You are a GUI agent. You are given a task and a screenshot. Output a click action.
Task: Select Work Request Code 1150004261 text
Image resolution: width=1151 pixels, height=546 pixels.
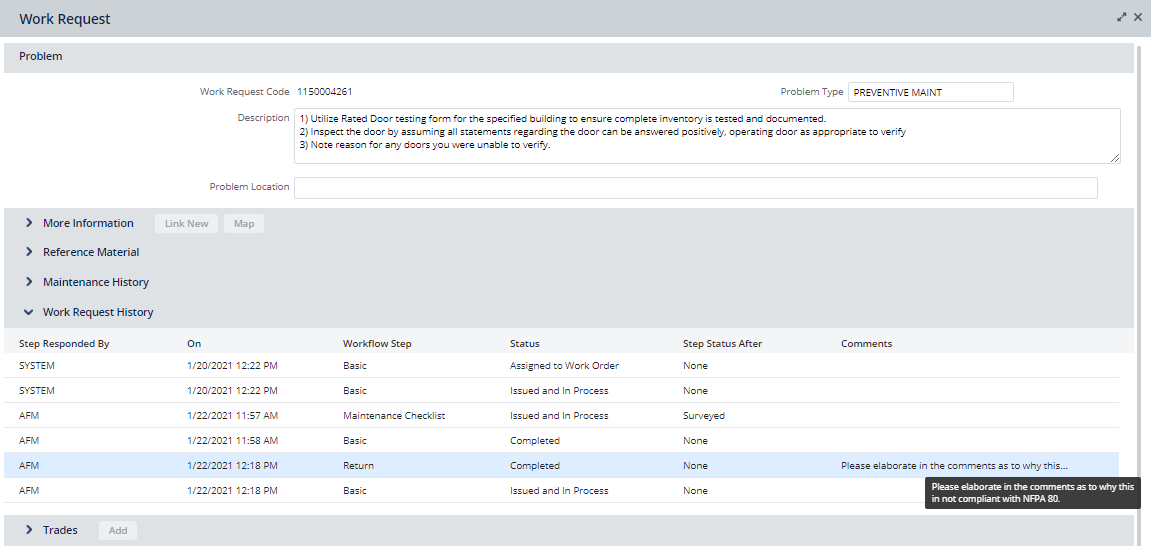324,92
